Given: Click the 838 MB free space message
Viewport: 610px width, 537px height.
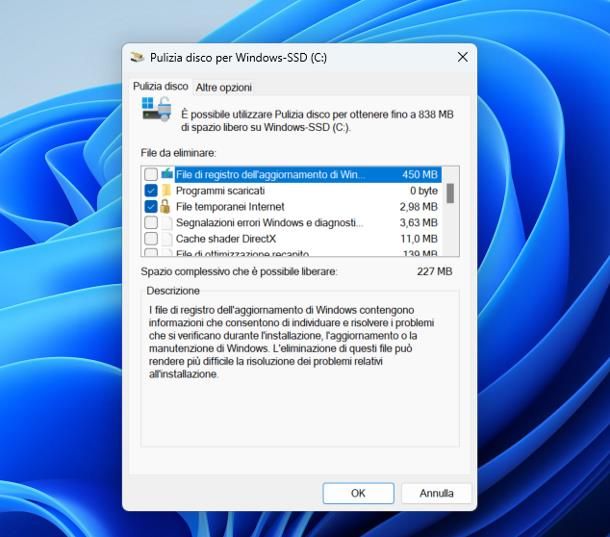Looking at the screenshot, I should tap(317, 121).
